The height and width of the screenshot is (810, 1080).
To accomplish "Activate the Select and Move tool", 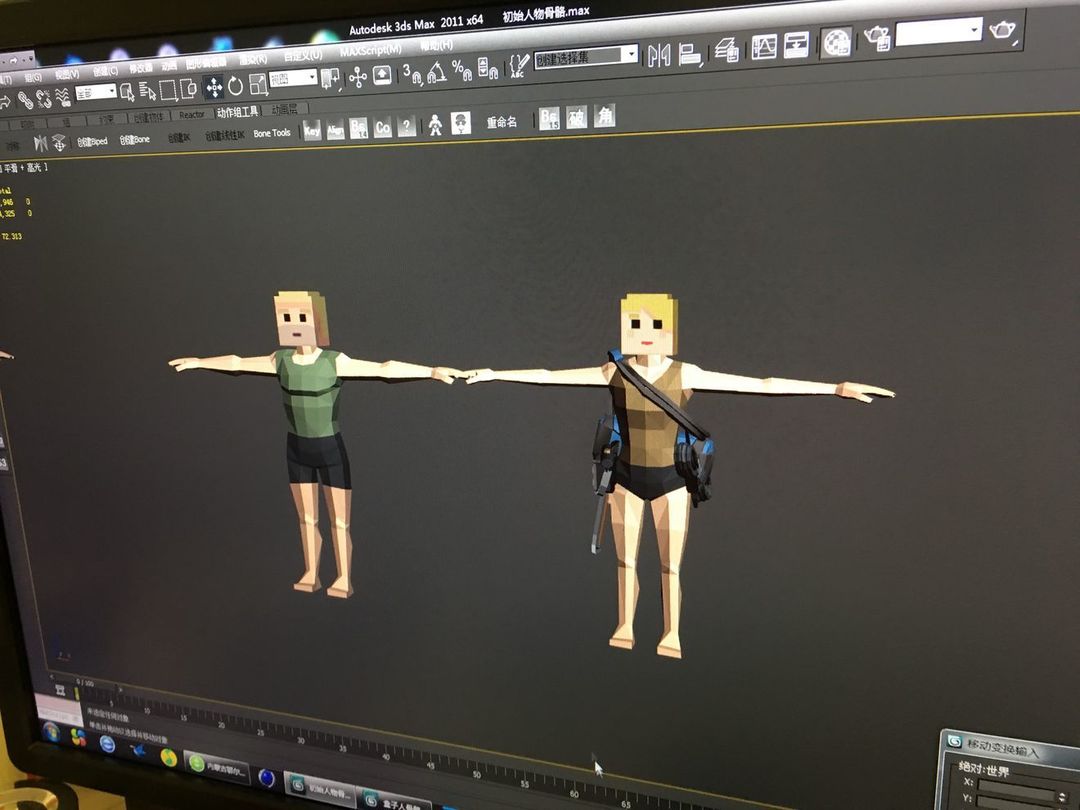I will 214,87.
